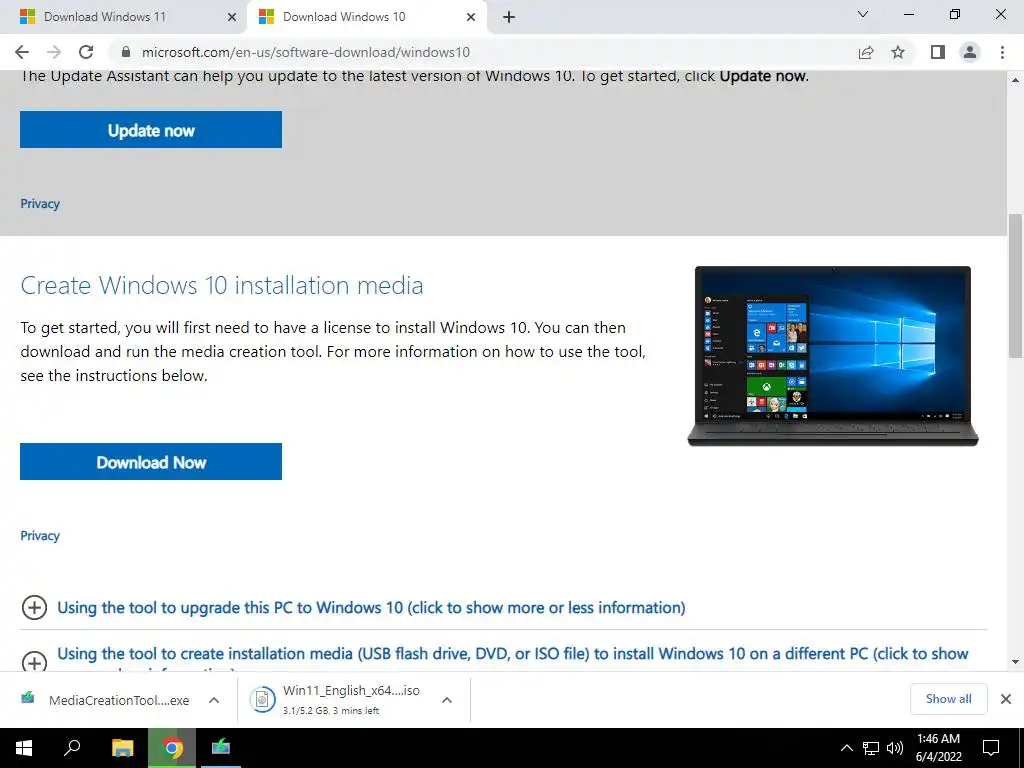Click the MediaCreationTool file icon in downloads bar
The image size is (1024, 768).
27,699
